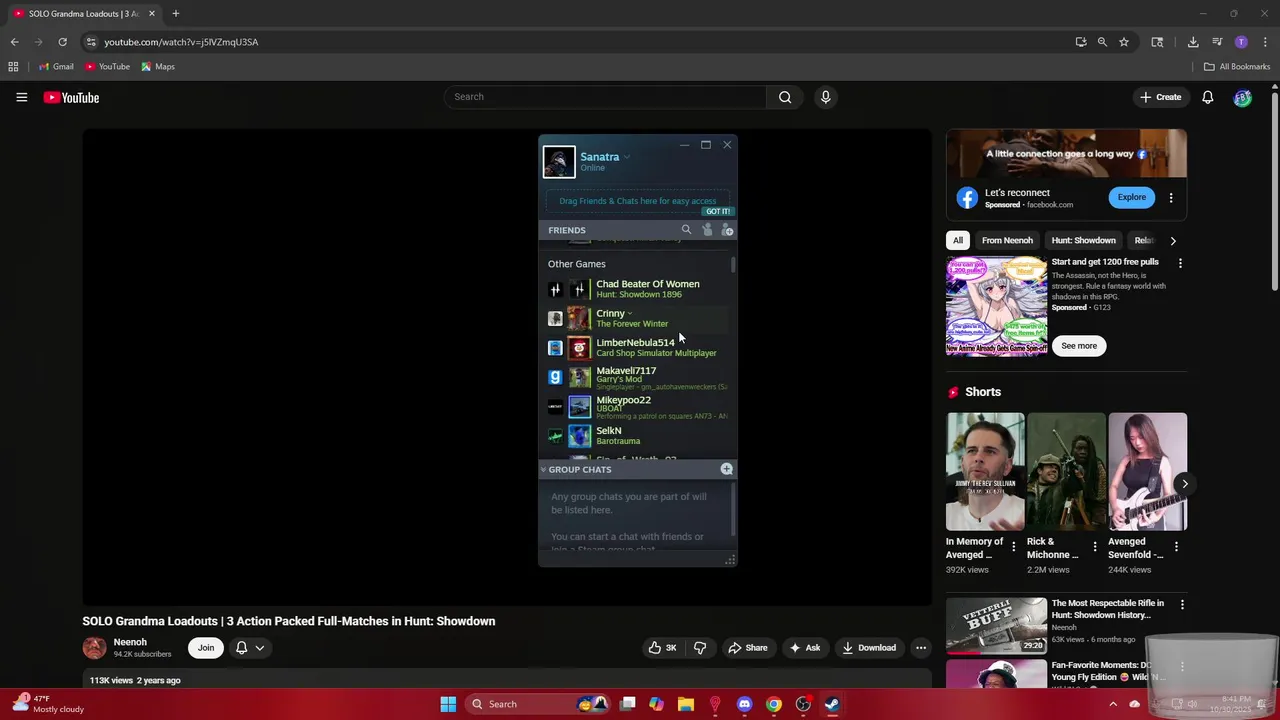
Task: Click the YouTube search input field
Action: [605, 97]
